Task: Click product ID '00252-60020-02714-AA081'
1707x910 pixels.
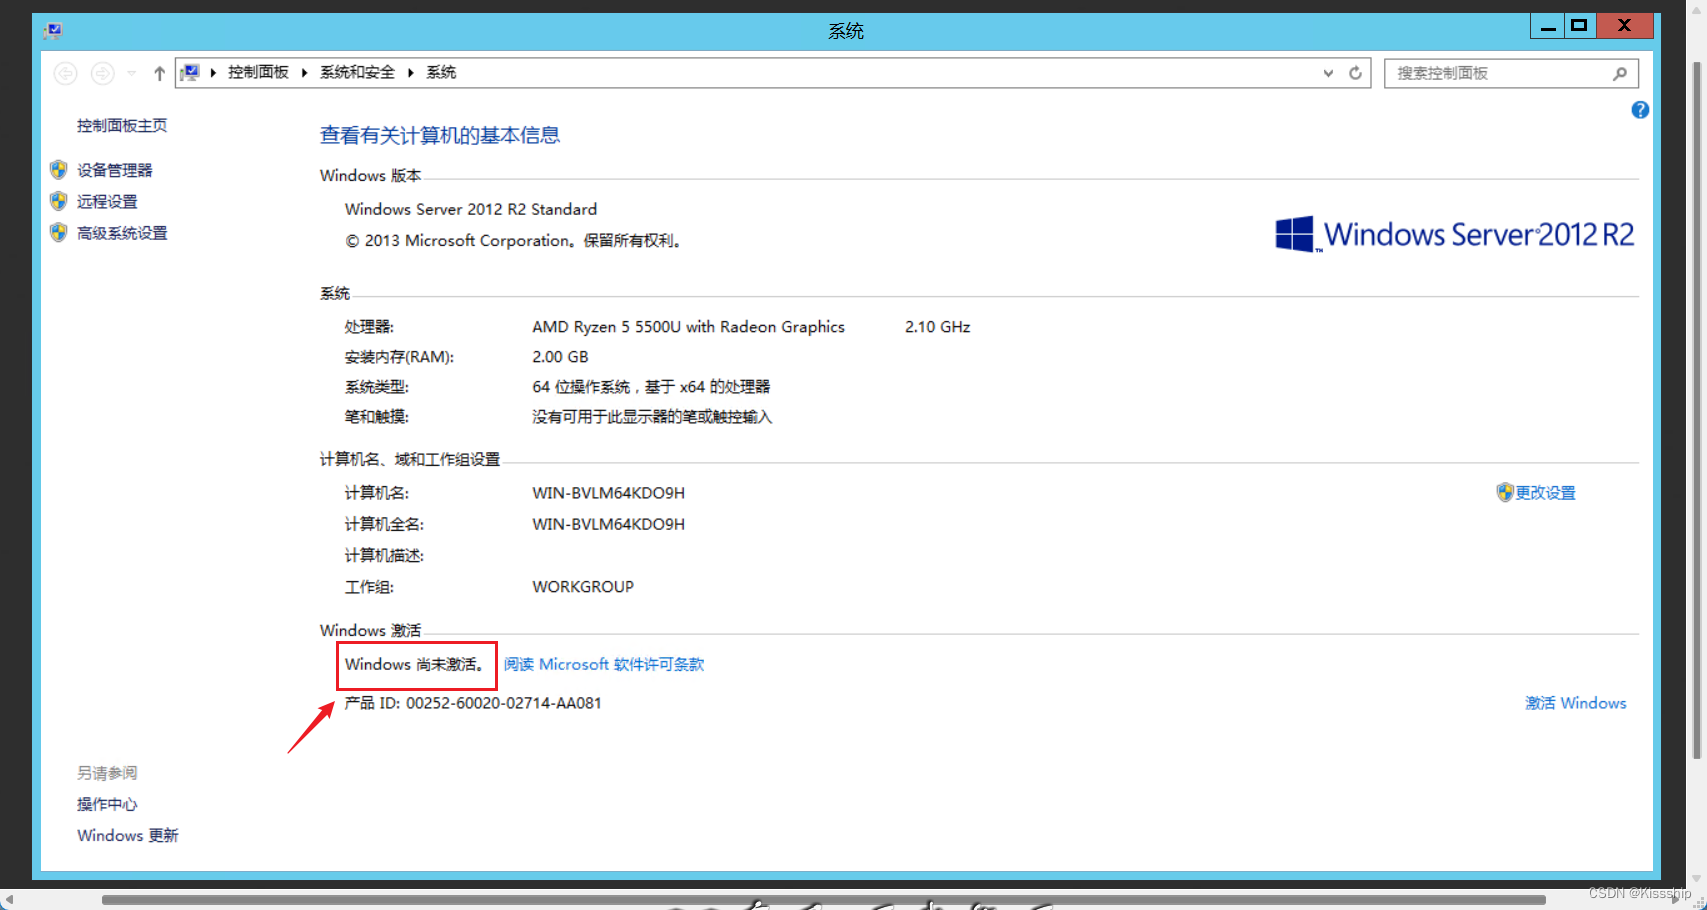Action: click(x=504, y=703)
